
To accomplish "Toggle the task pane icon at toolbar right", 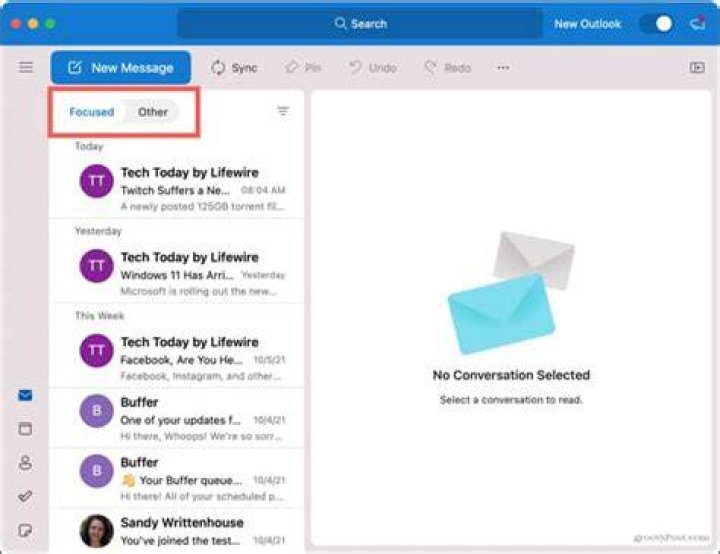I will pos(697,68).
